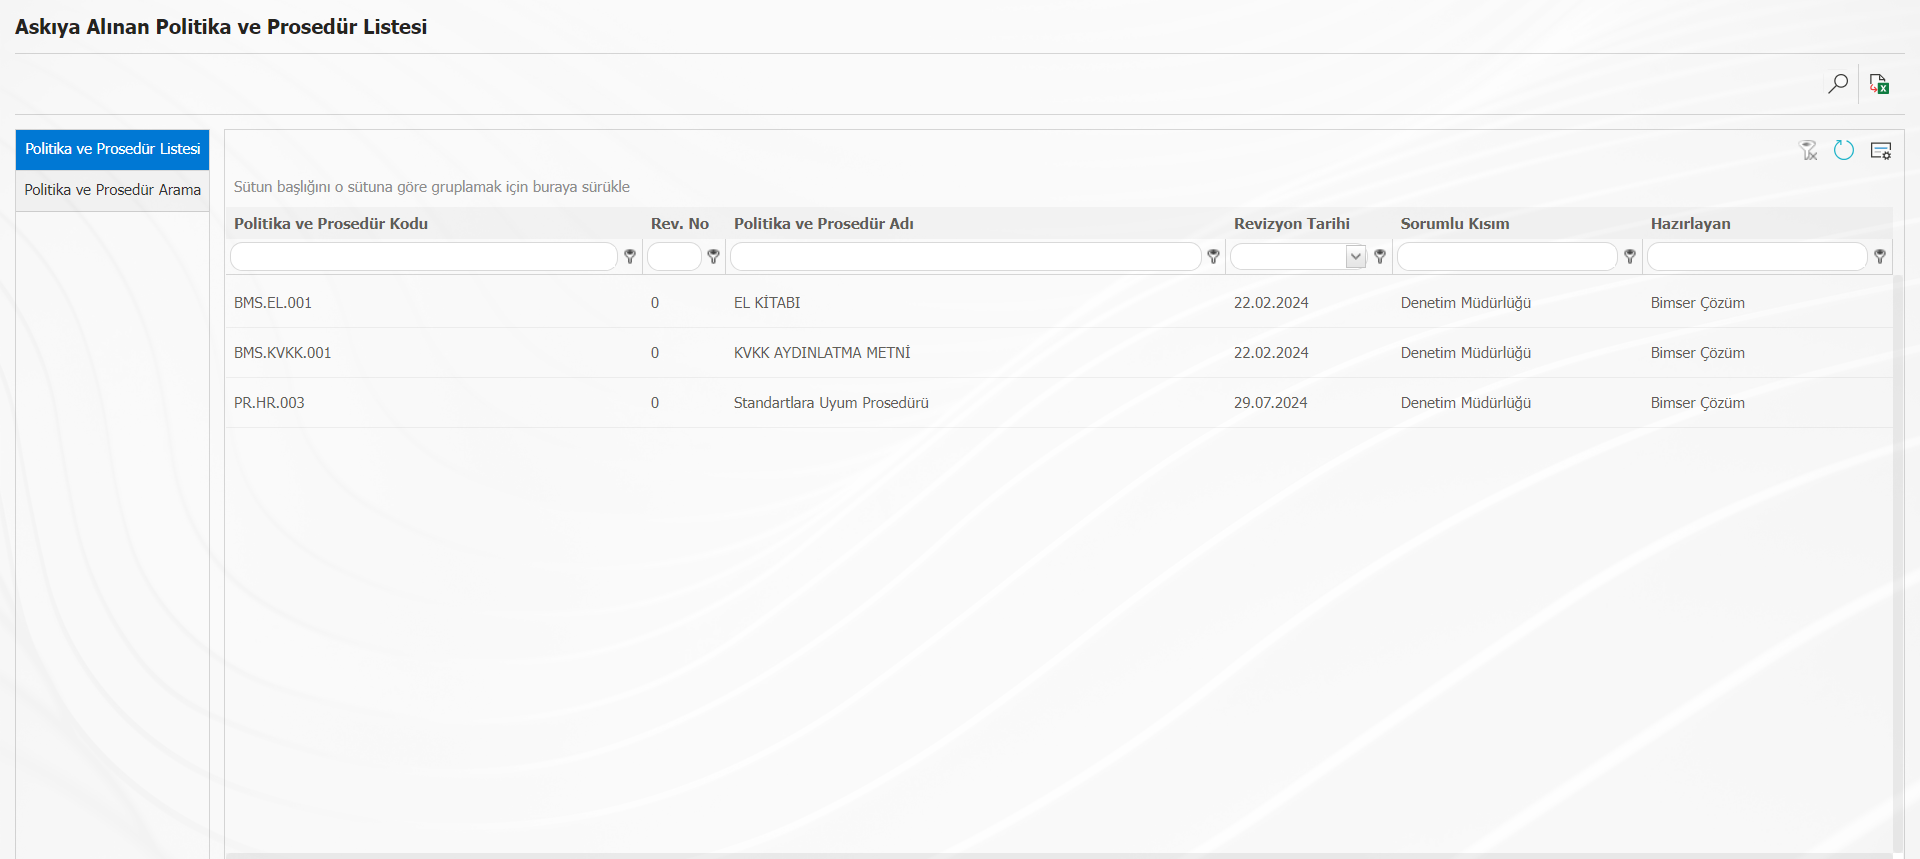Open filter menu for Hazırlayan
Viewport: 1920px width, 859px height.
[1880, 257]
